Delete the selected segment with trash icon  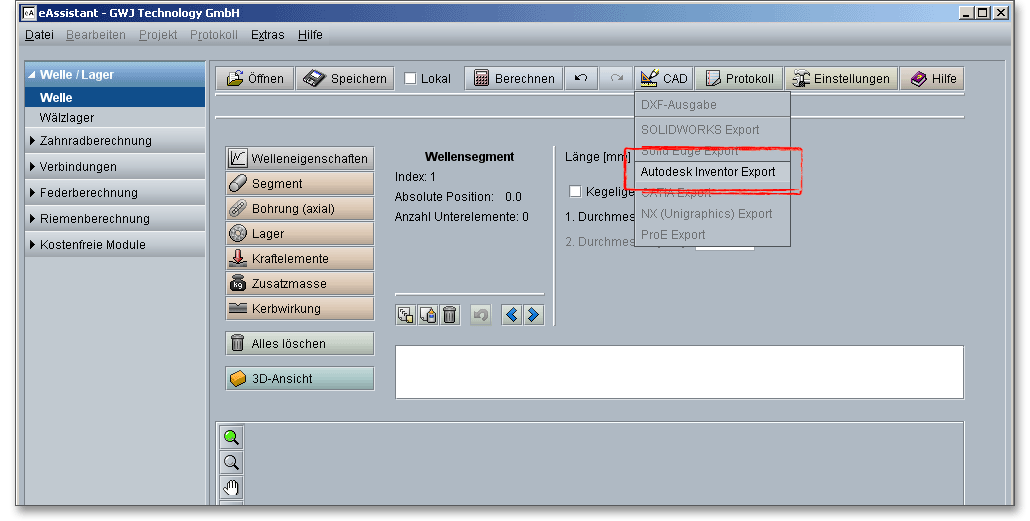(450, 315)
